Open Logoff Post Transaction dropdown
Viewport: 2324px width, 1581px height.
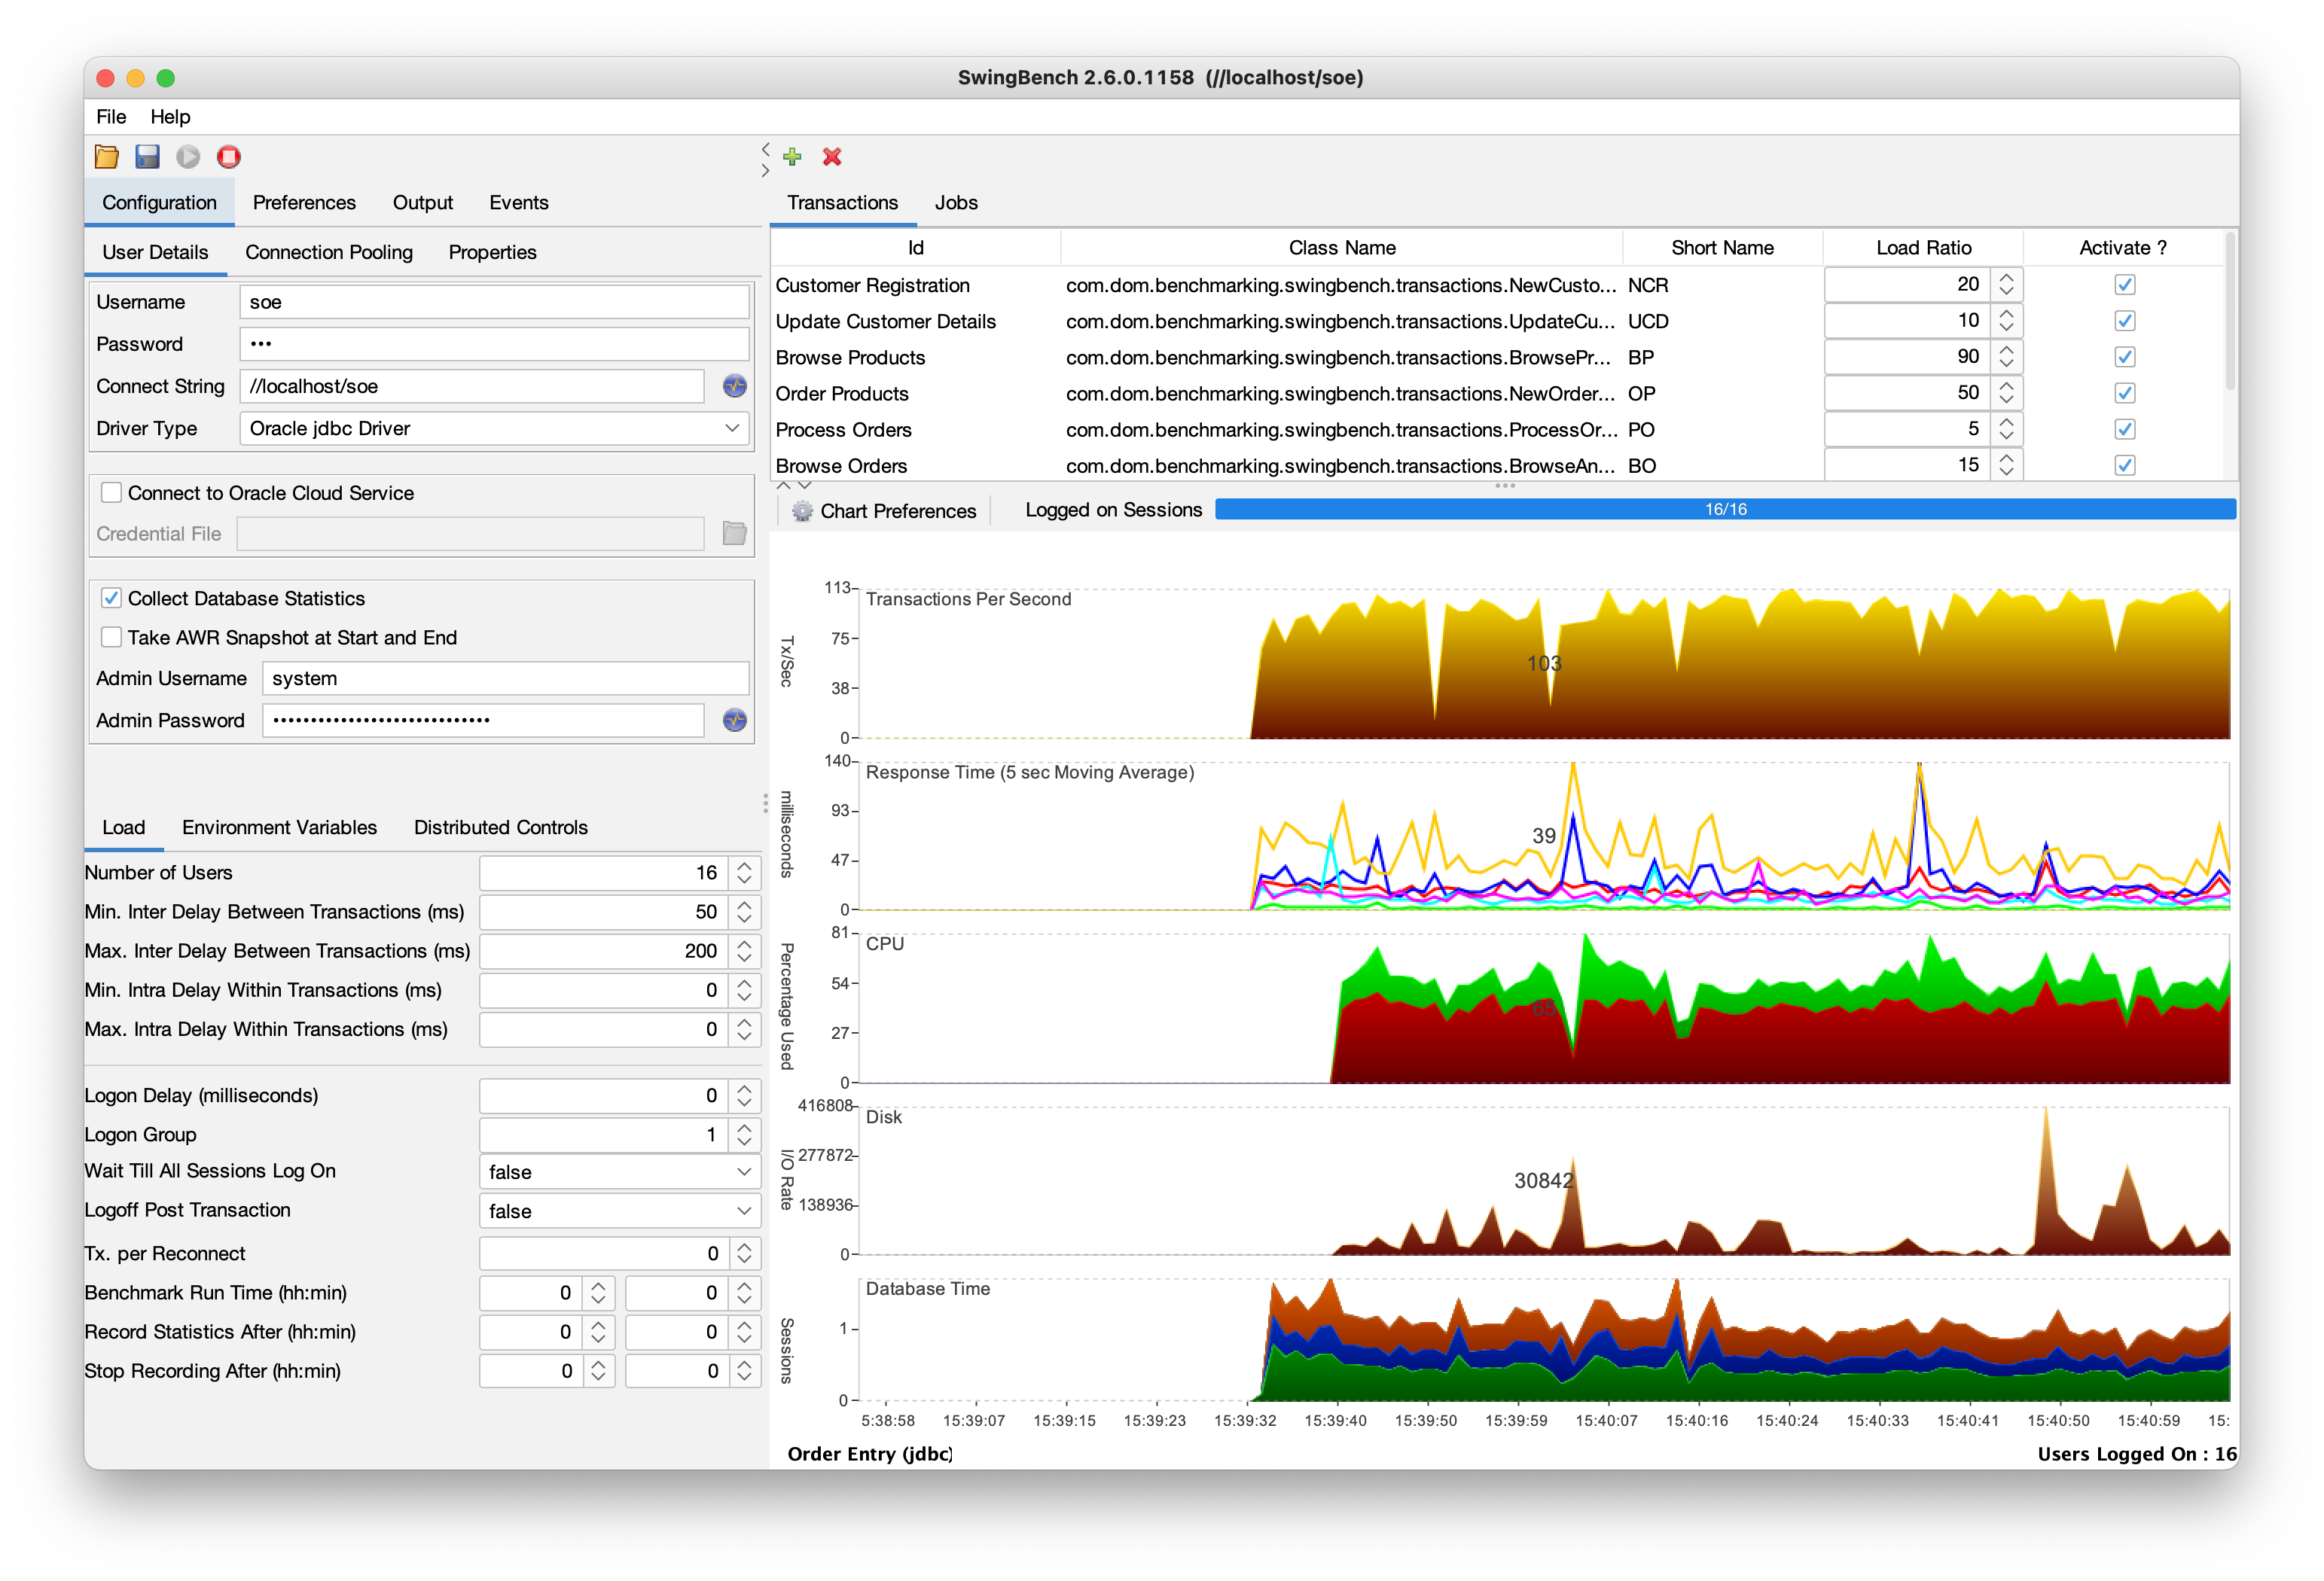point(619,1211)
